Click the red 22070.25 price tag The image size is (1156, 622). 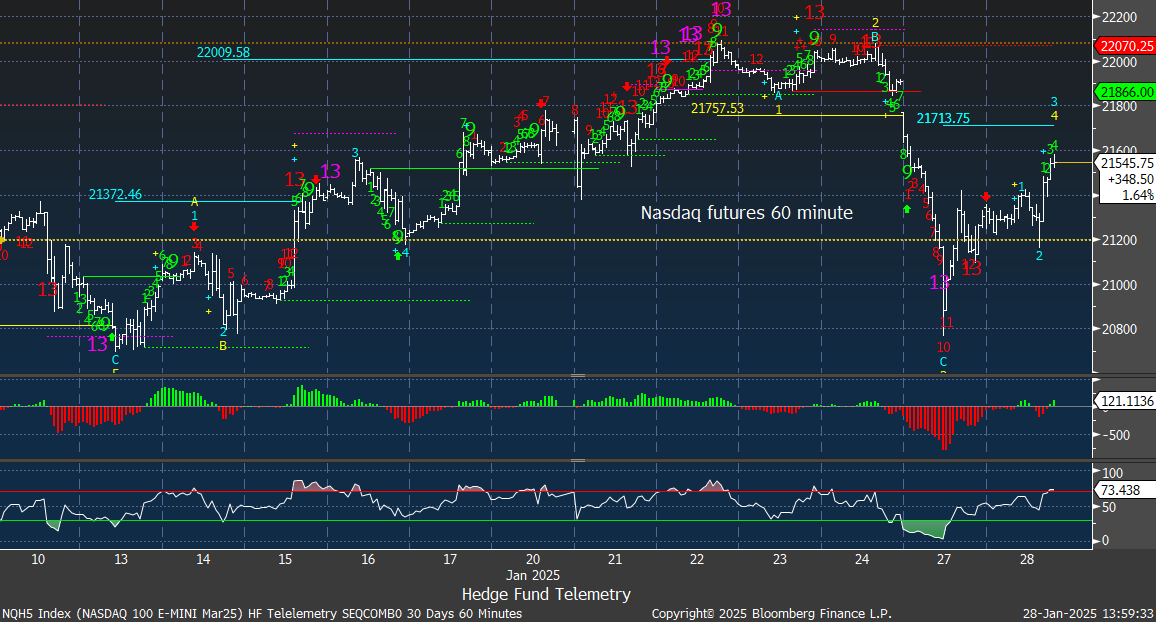1125,46
